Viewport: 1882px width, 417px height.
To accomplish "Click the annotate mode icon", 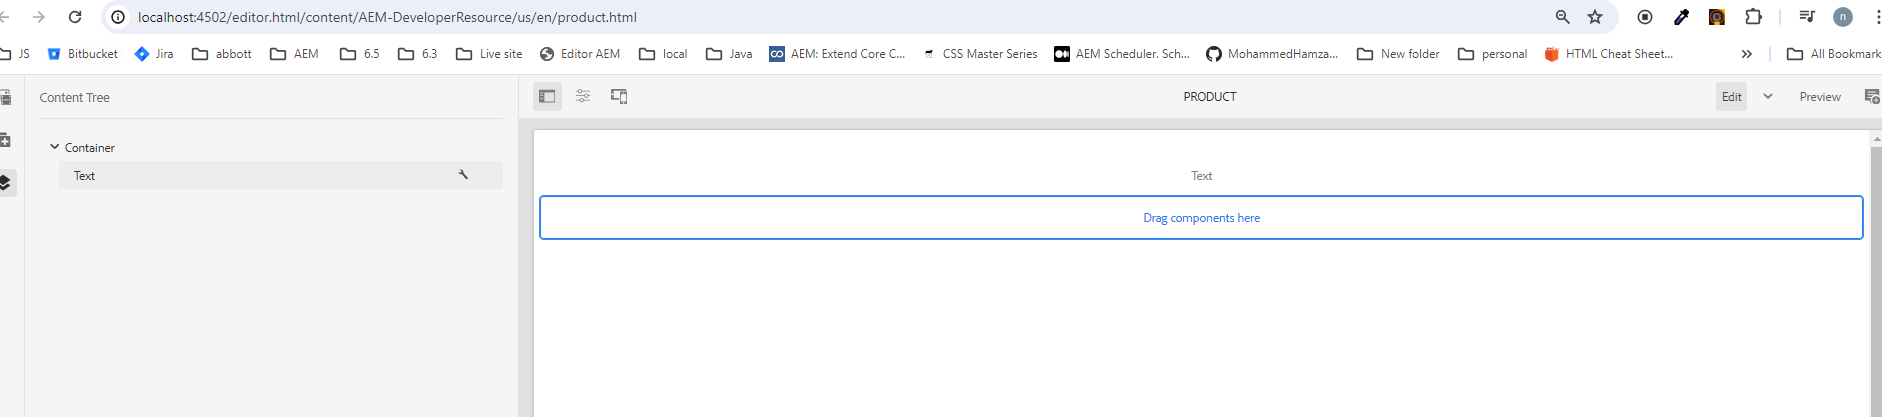I will (1871, 97).
